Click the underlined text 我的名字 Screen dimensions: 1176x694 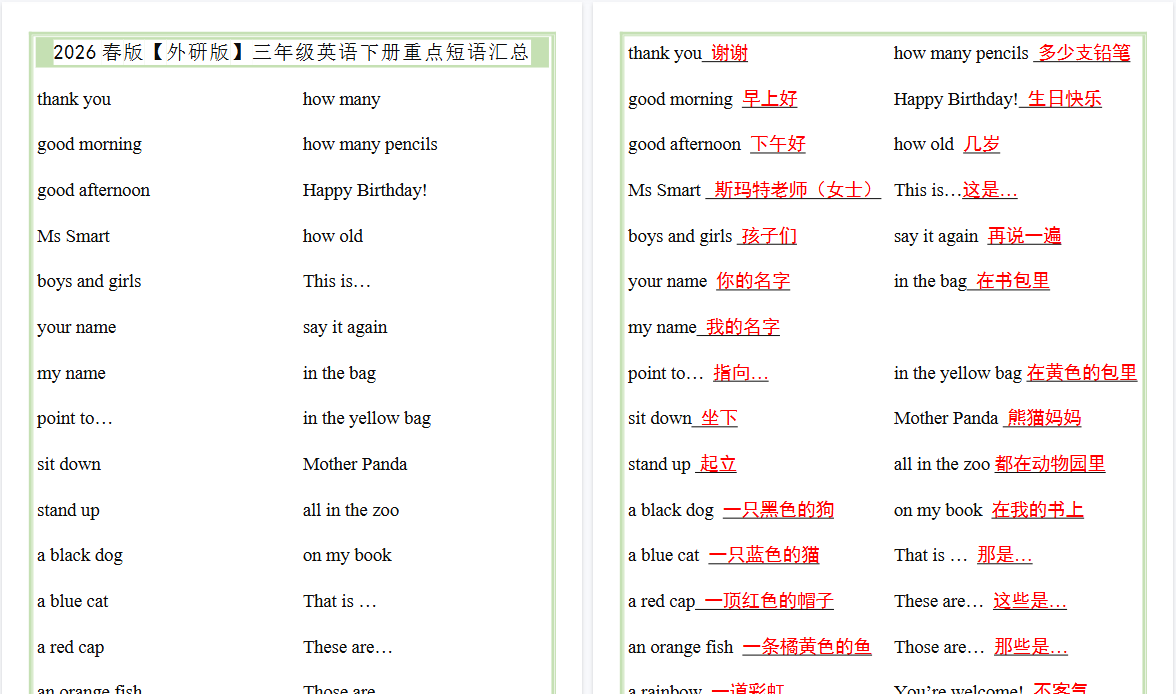click(742, 327)
